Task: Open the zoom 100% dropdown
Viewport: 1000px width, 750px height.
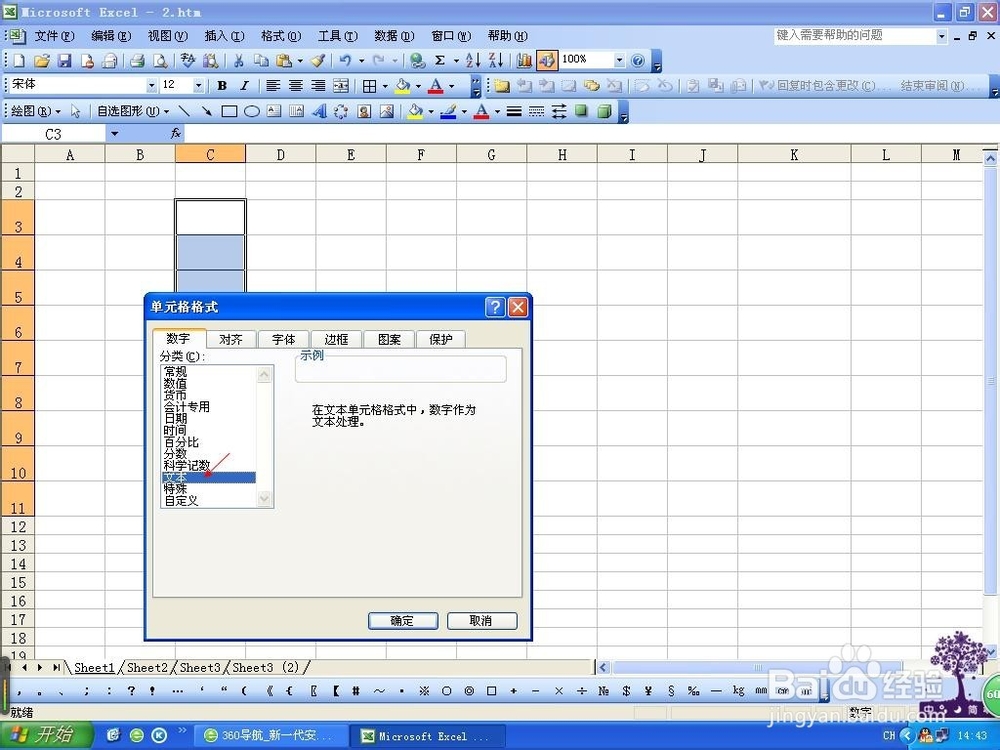Action: click(x=619, y=61)
